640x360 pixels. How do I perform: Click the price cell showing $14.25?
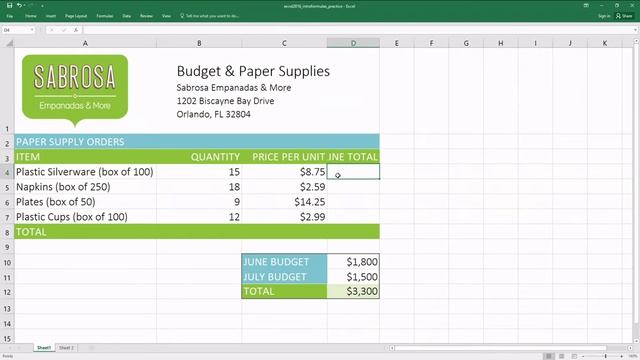284,202
